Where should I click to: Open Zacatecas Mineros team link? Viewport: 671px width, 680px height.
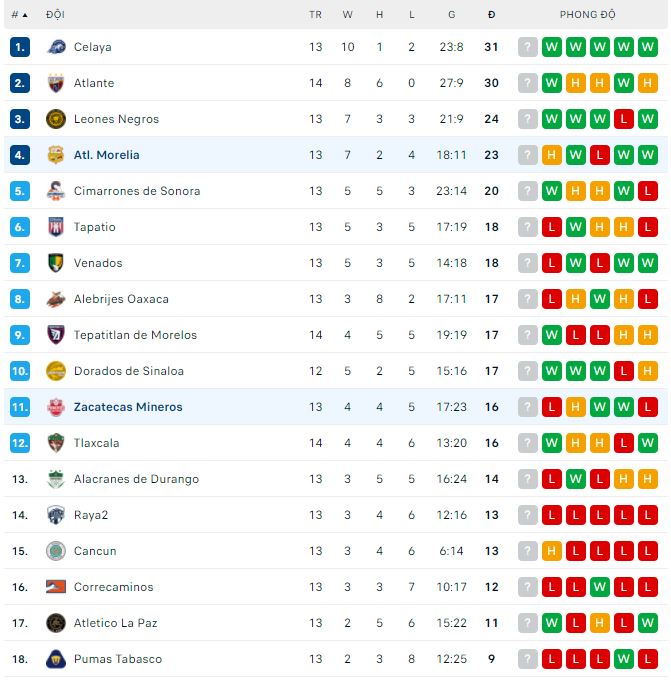pyautogui.click(x=128, y=407)
